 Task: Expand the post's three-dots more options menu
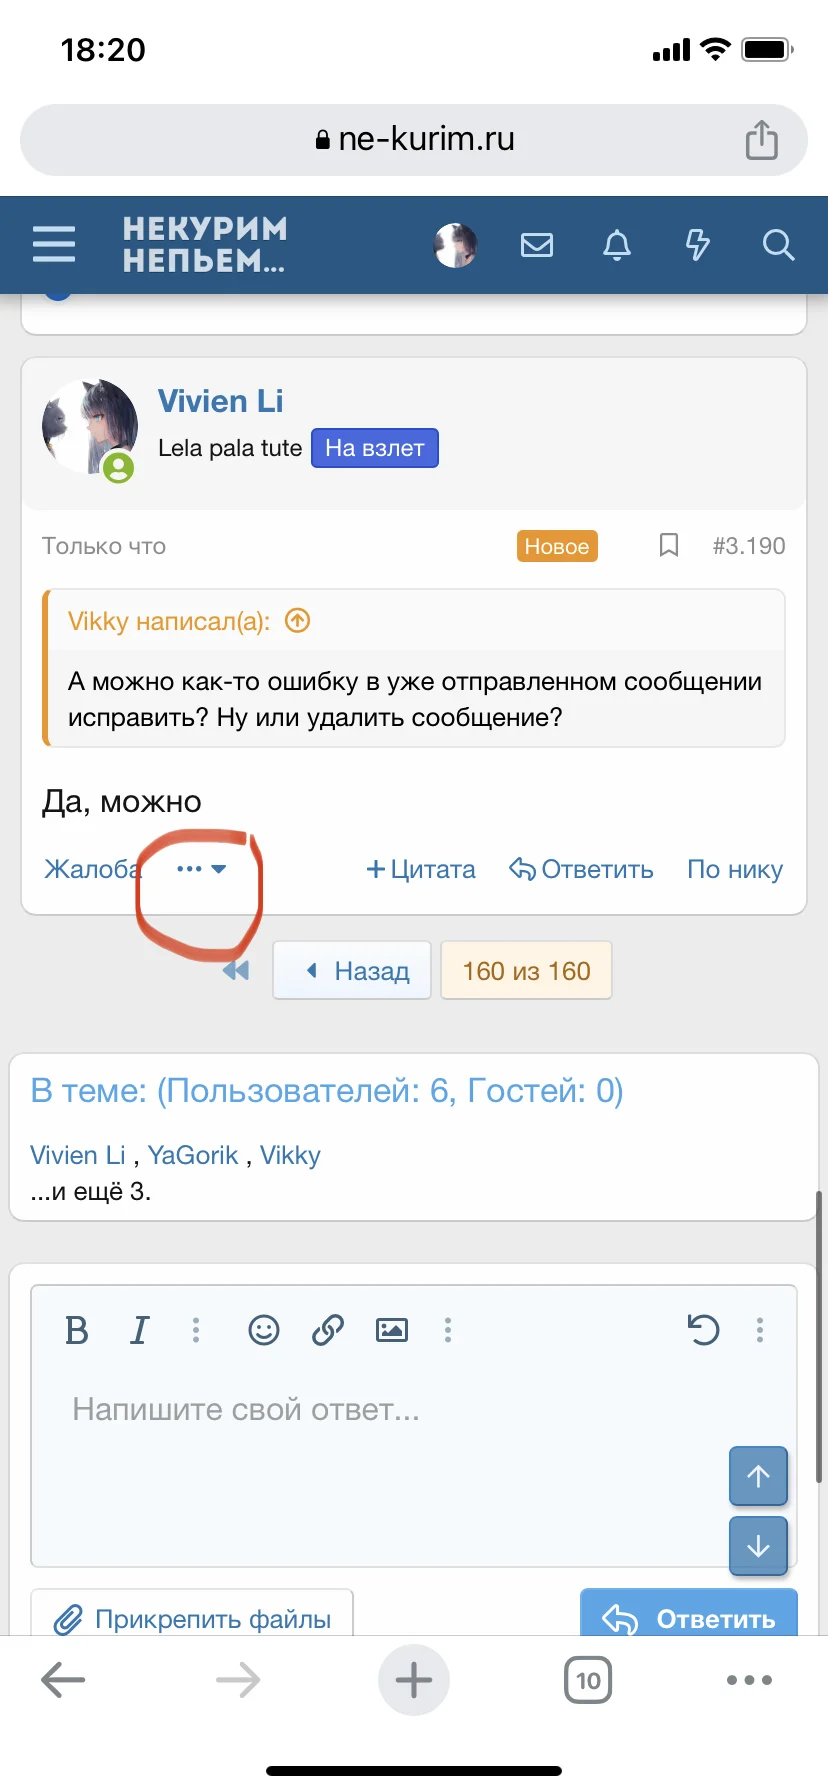point(201,869)
